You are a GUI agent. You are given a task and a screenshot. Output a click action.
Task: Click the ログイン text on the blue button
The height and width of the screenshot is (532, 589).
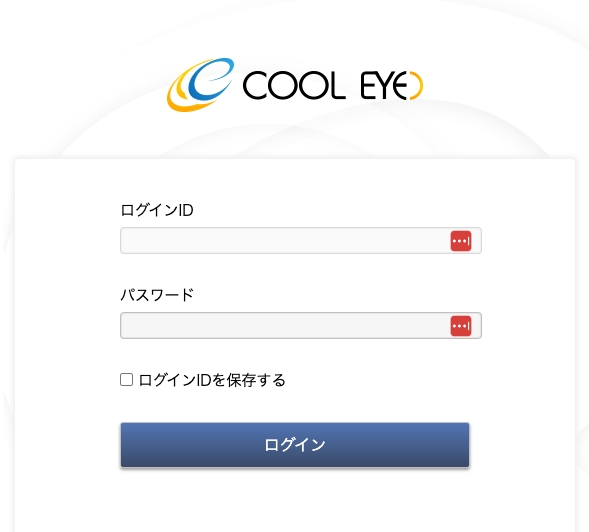click(x=295, y=445)
